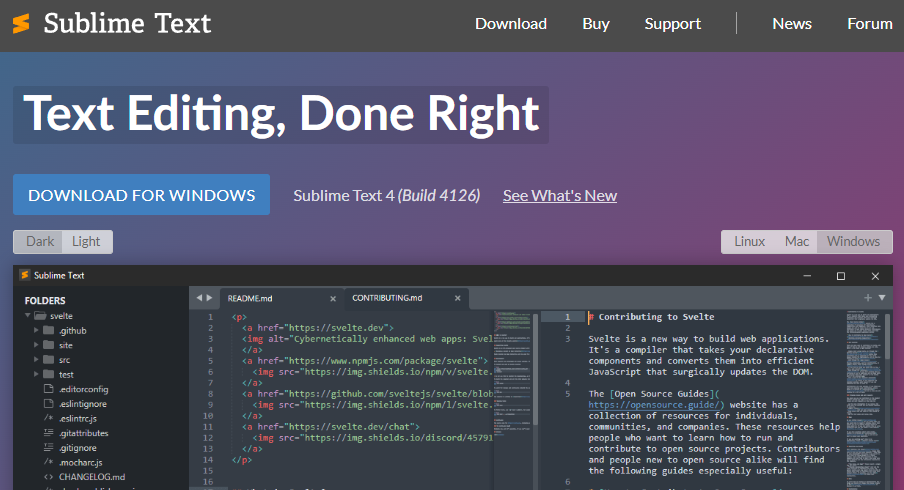Click the .mocharc.js code file icon

tap(48, 462)
